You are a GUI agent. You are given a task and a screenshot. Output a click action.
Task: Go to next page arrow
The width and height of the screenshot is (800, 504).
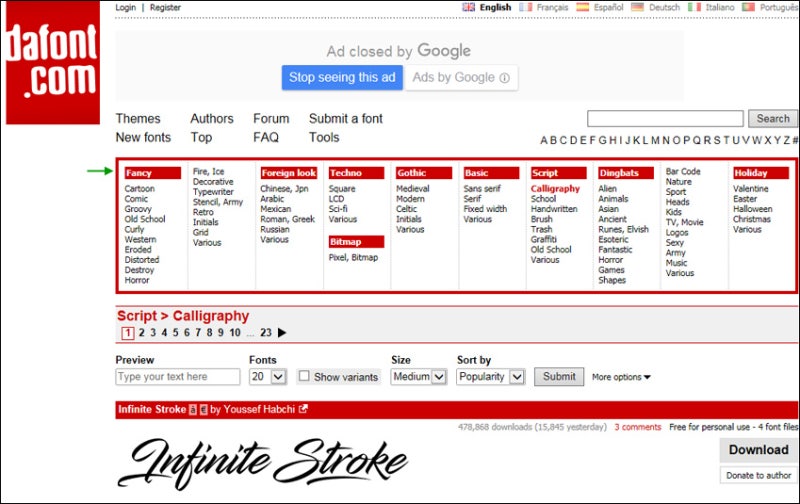coord(282,333)
